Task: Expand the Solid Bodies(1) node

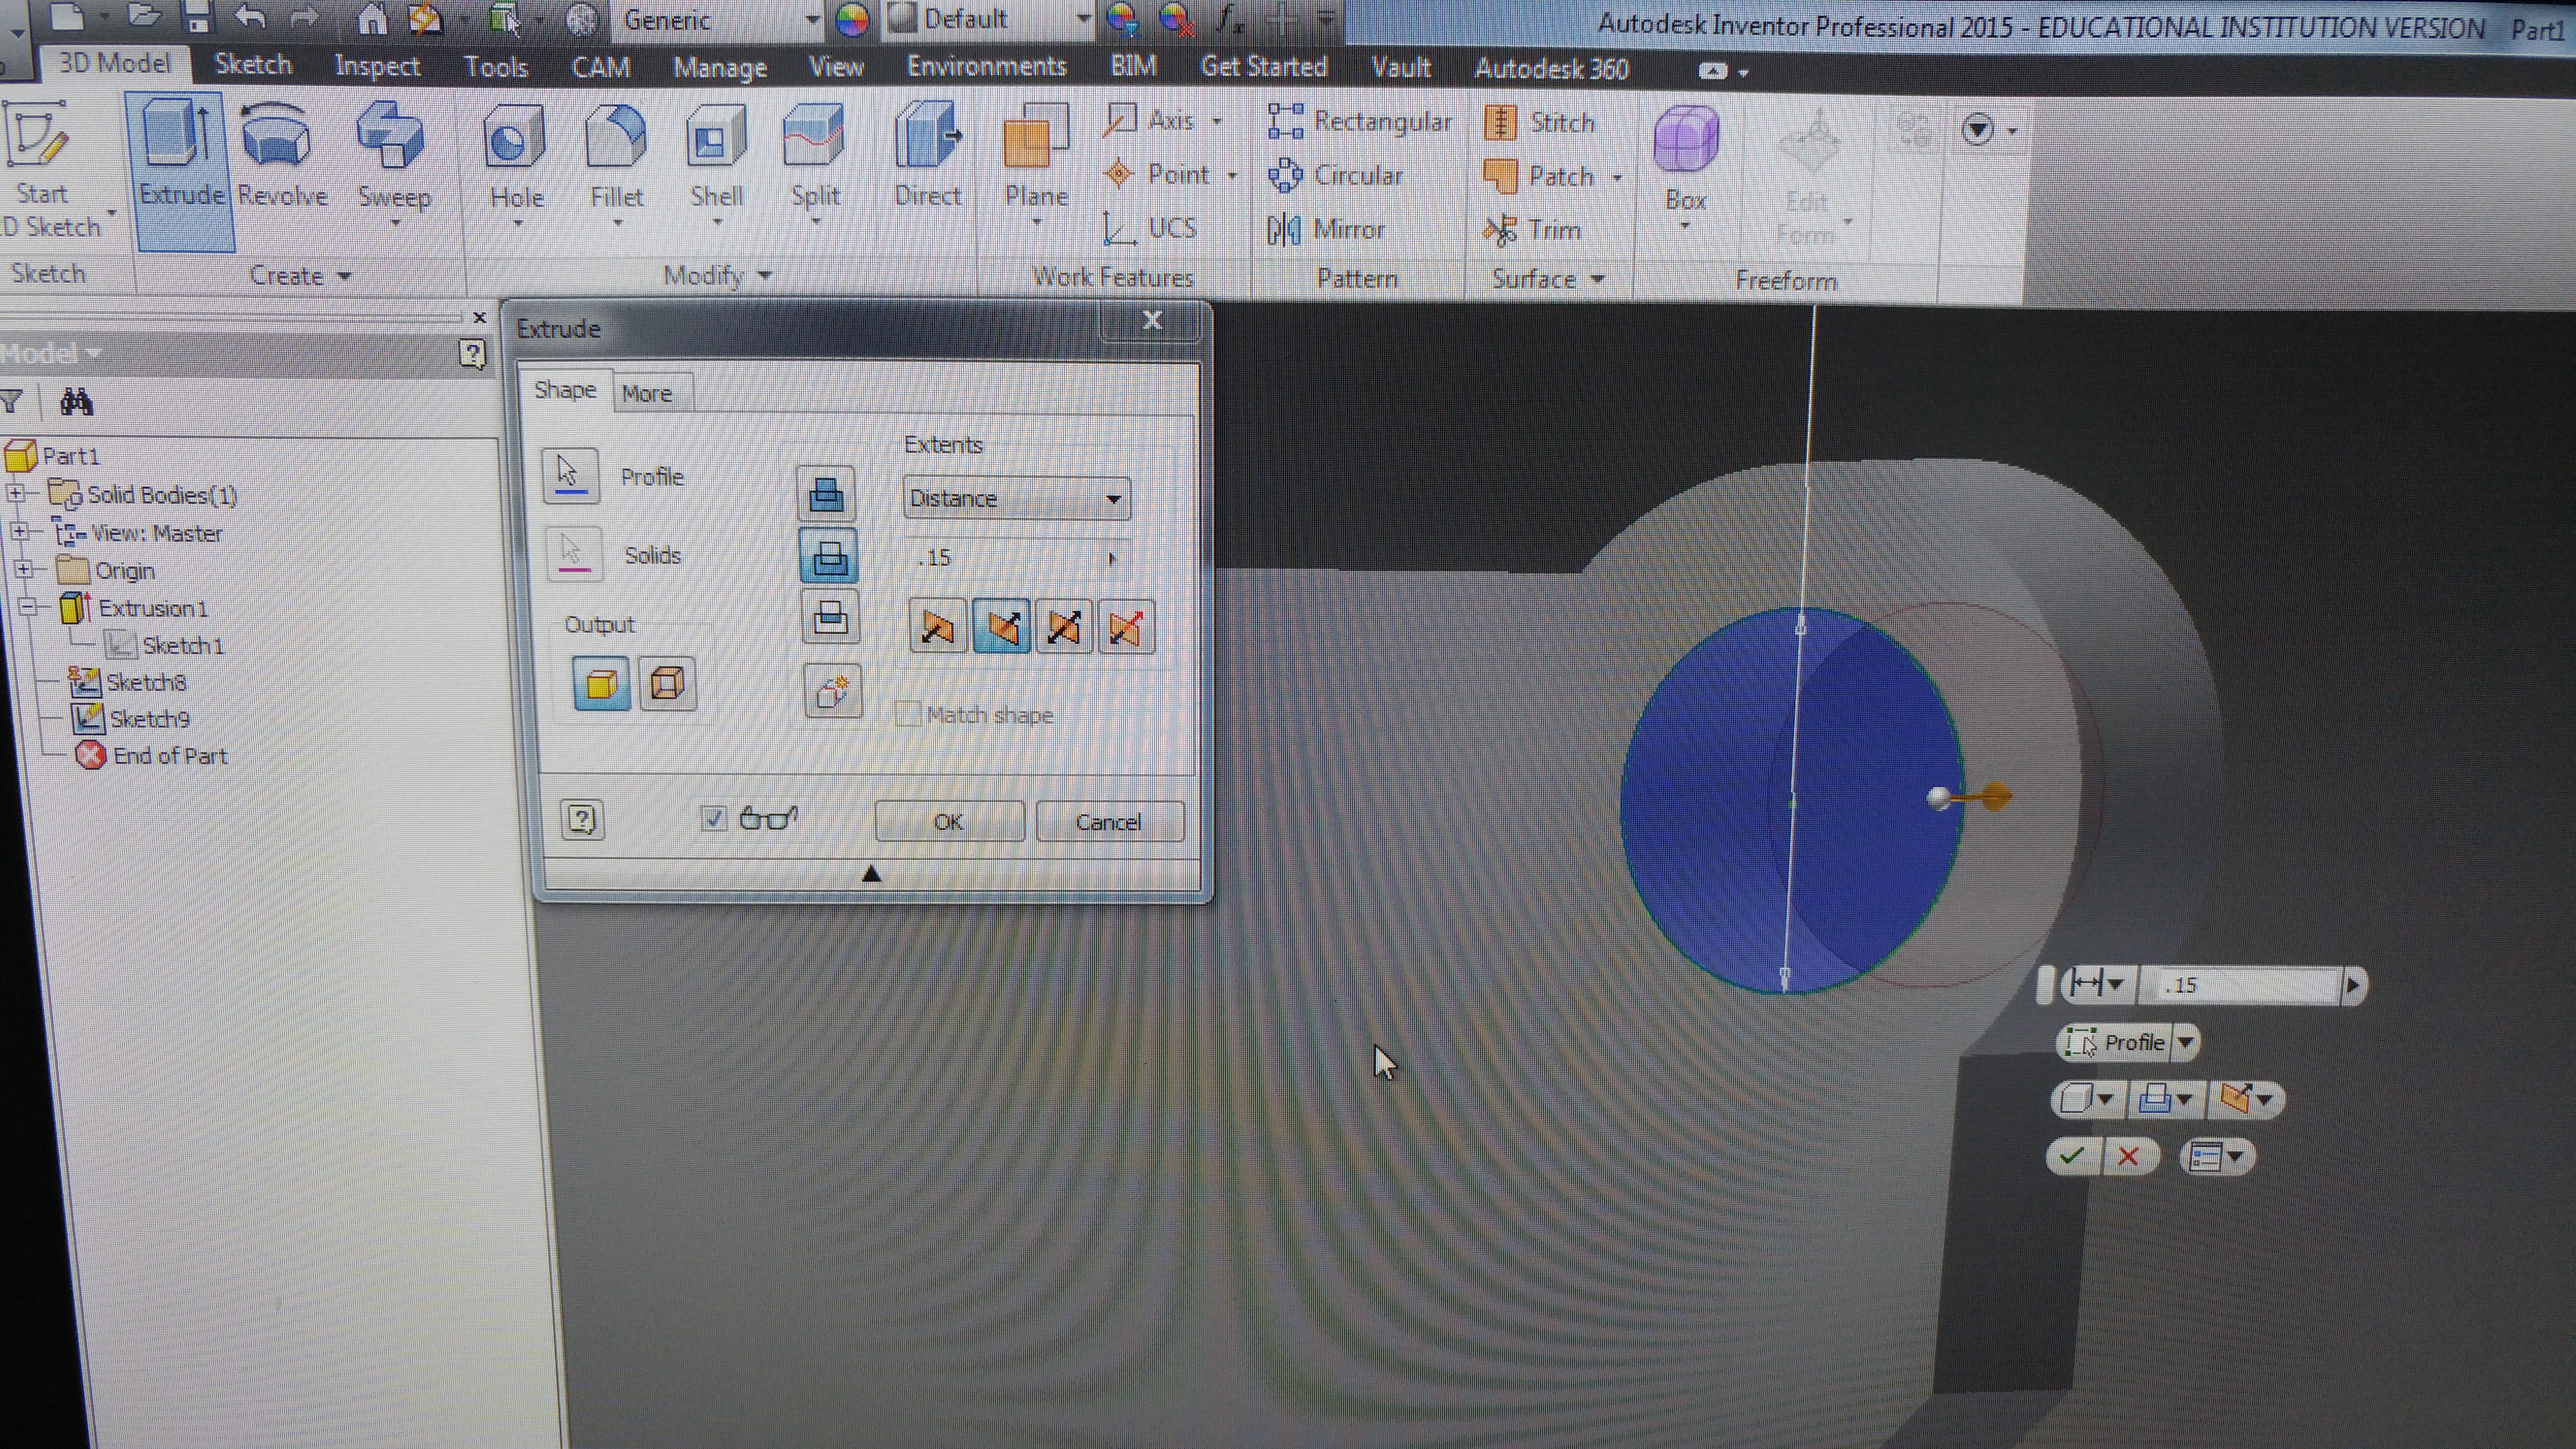Action: click(x=15, y=493)
